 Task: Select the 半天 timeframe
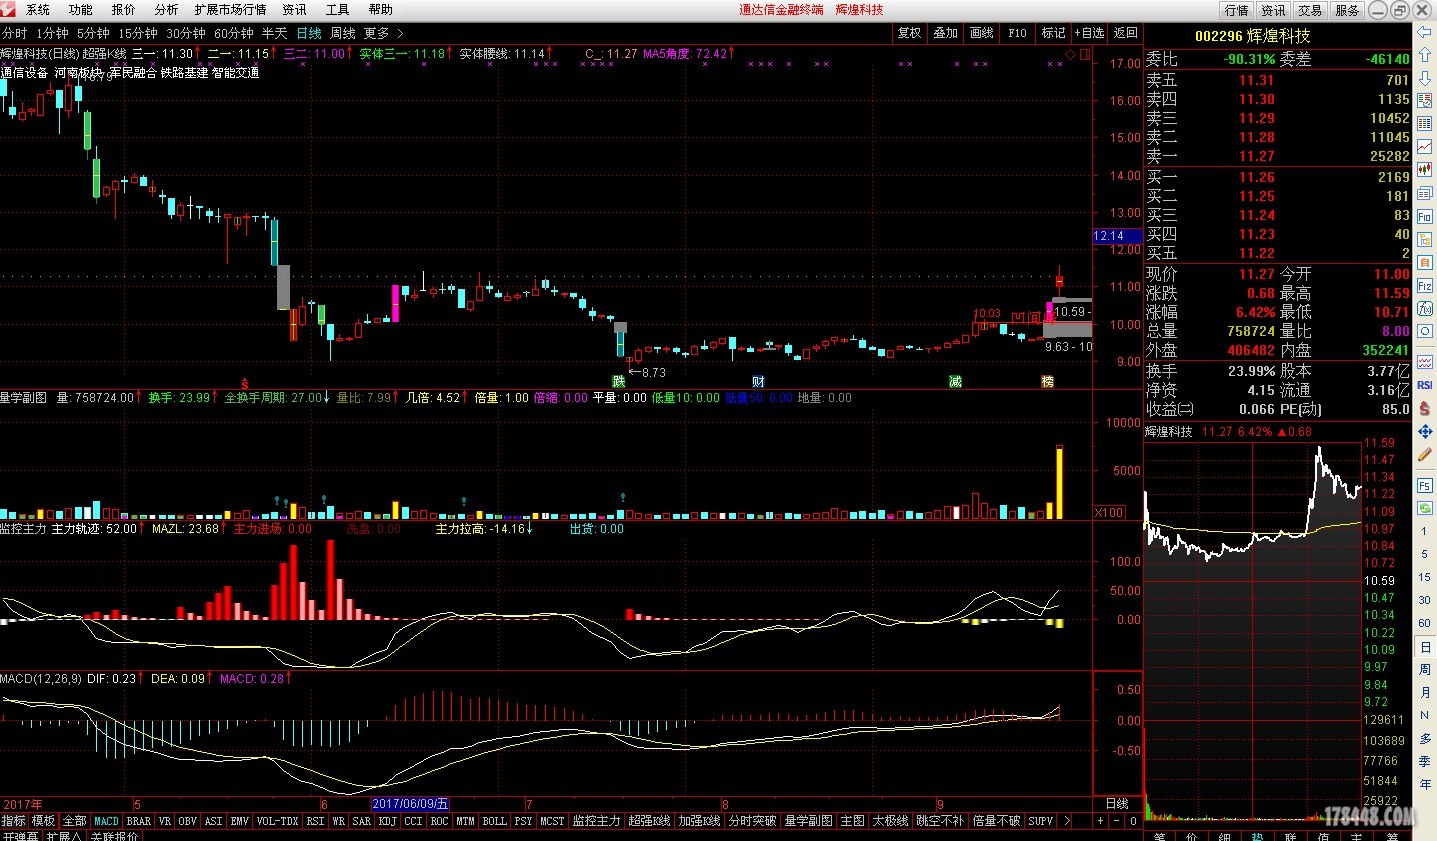pos(275,33)
